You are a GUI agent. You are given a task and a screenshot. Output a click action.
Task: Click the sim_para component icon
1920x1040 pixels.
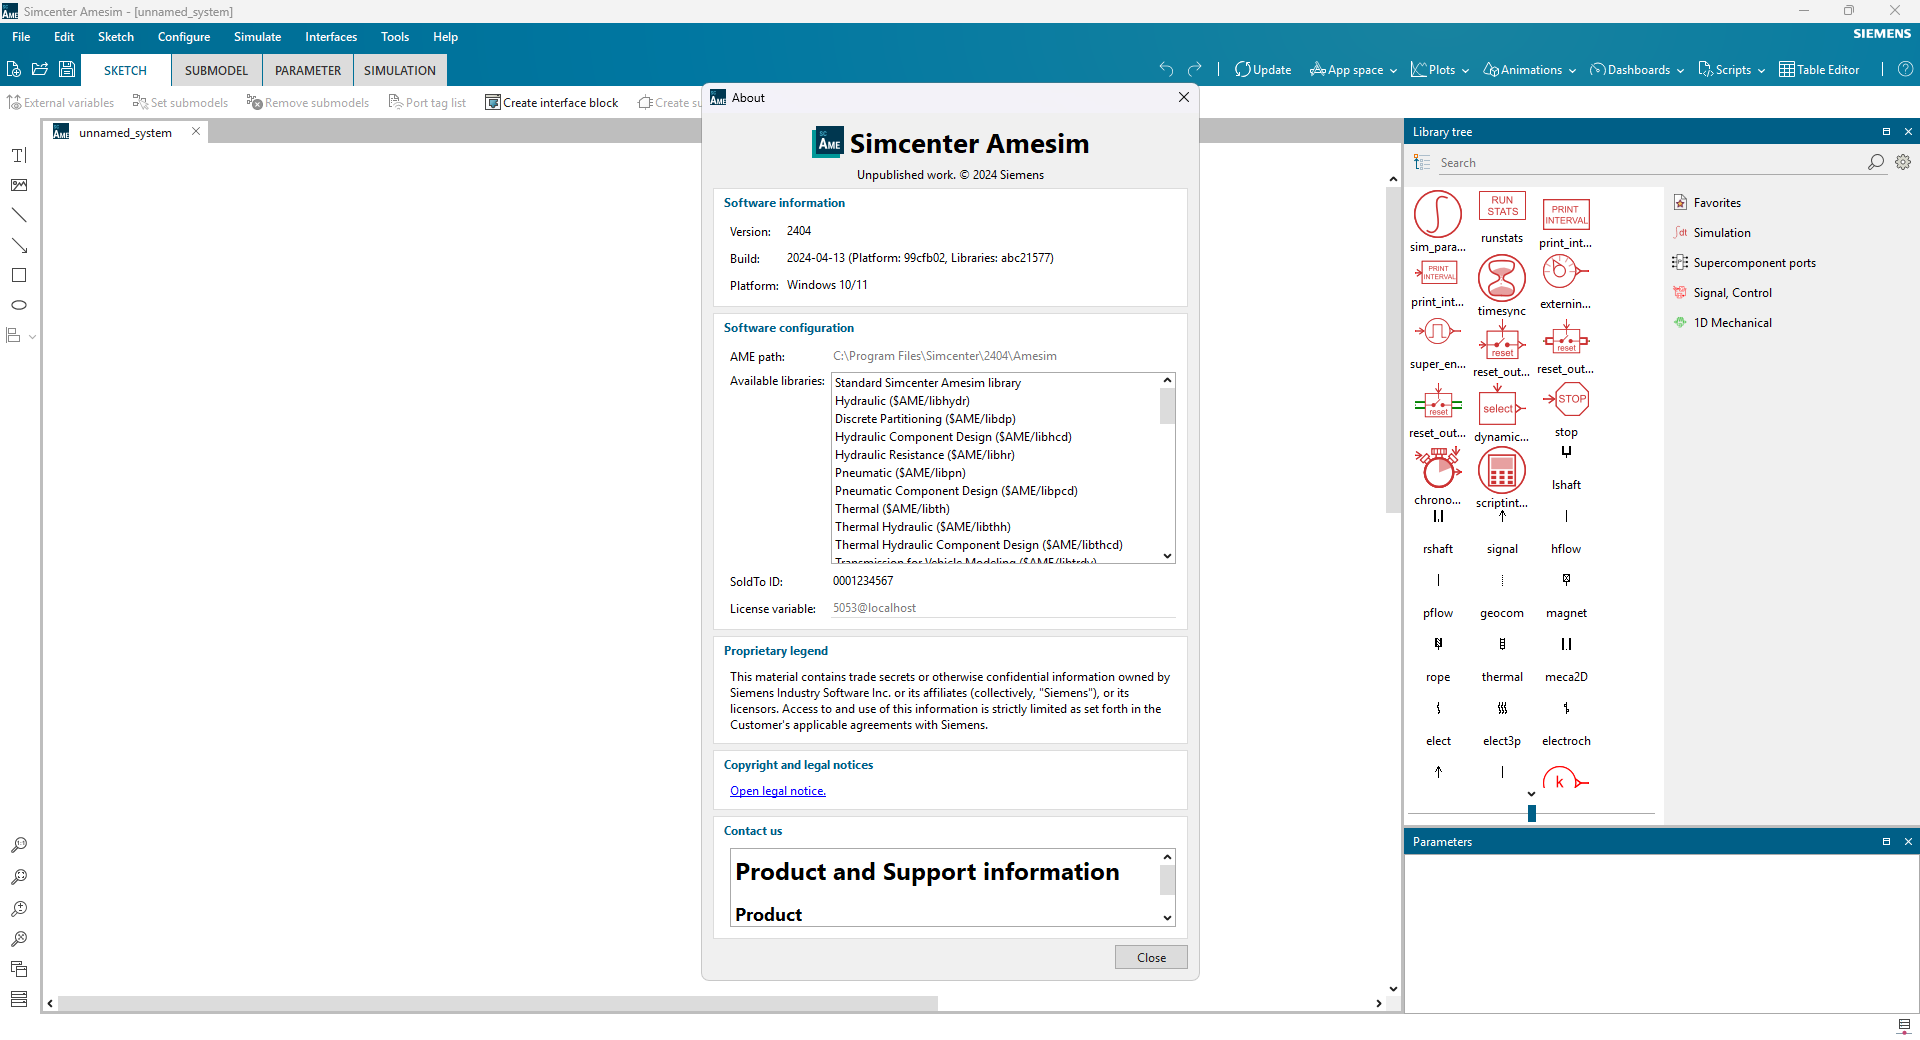tap(1437, 214)
